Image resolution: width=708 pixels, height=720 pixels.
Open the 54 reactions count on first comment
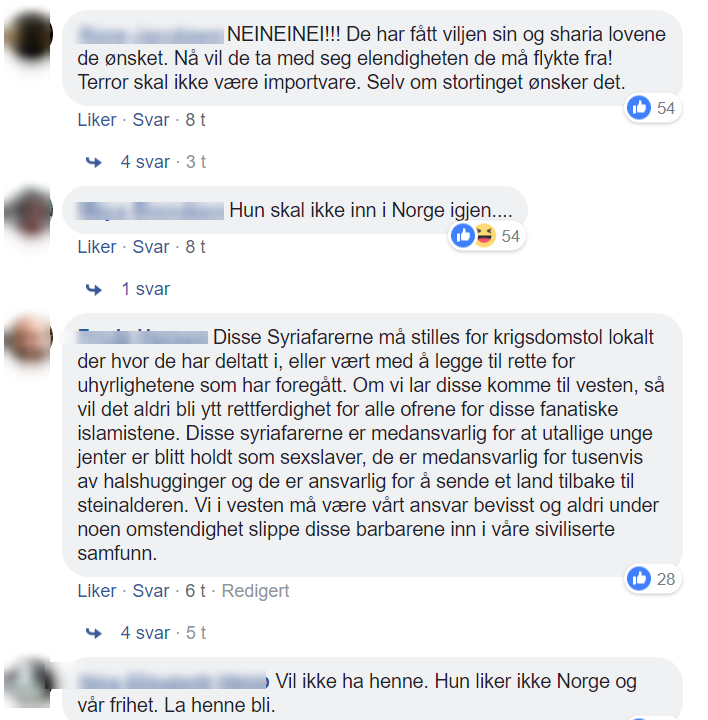click(x=666, y=108)
